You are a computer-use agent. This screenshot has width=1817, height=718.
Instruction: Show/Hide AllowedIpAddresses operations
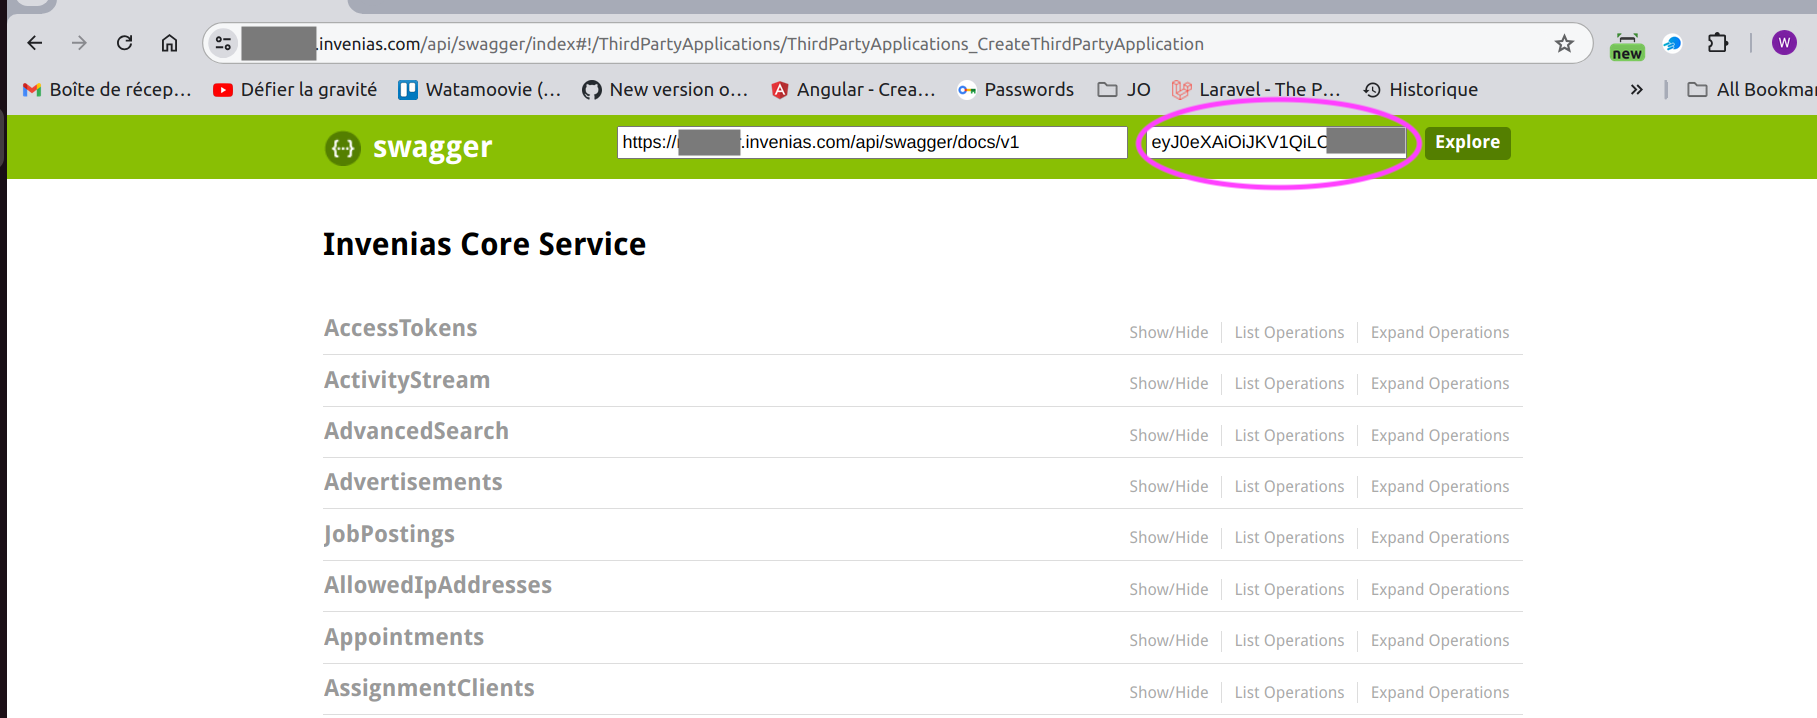pos(1168,589)
